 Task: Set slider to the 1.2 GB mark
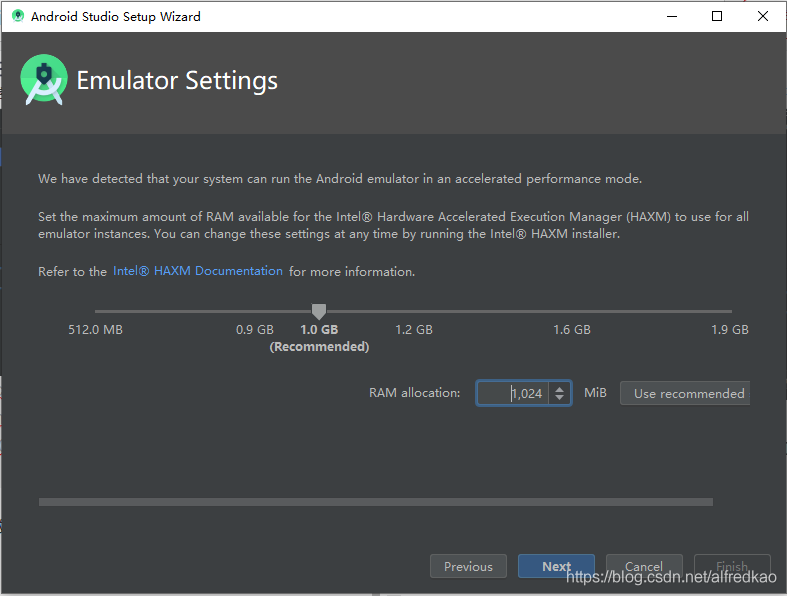(x=414, y=311)
